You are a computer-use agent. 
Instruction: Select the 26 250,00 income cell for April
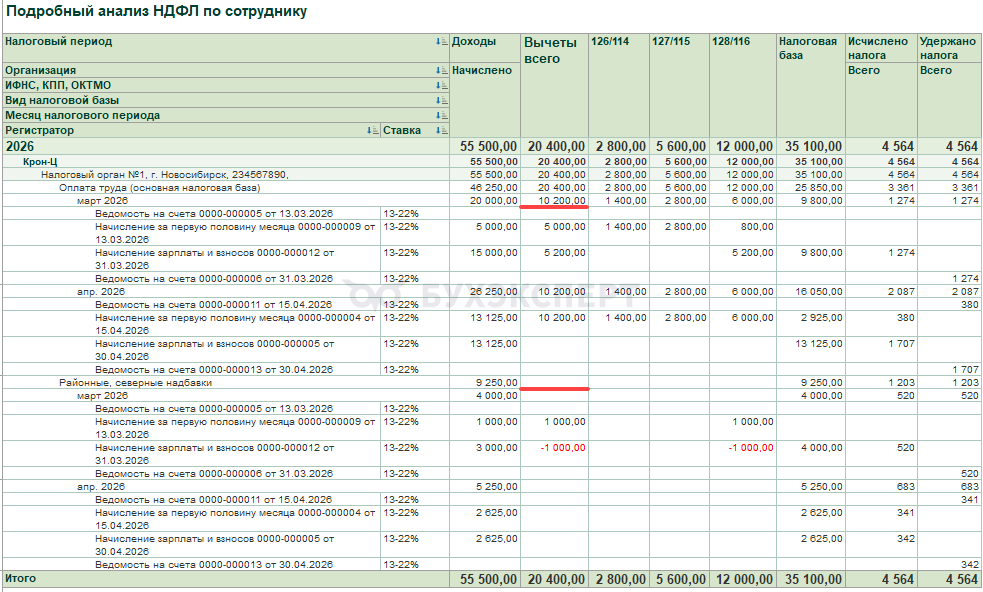[485, 292]
